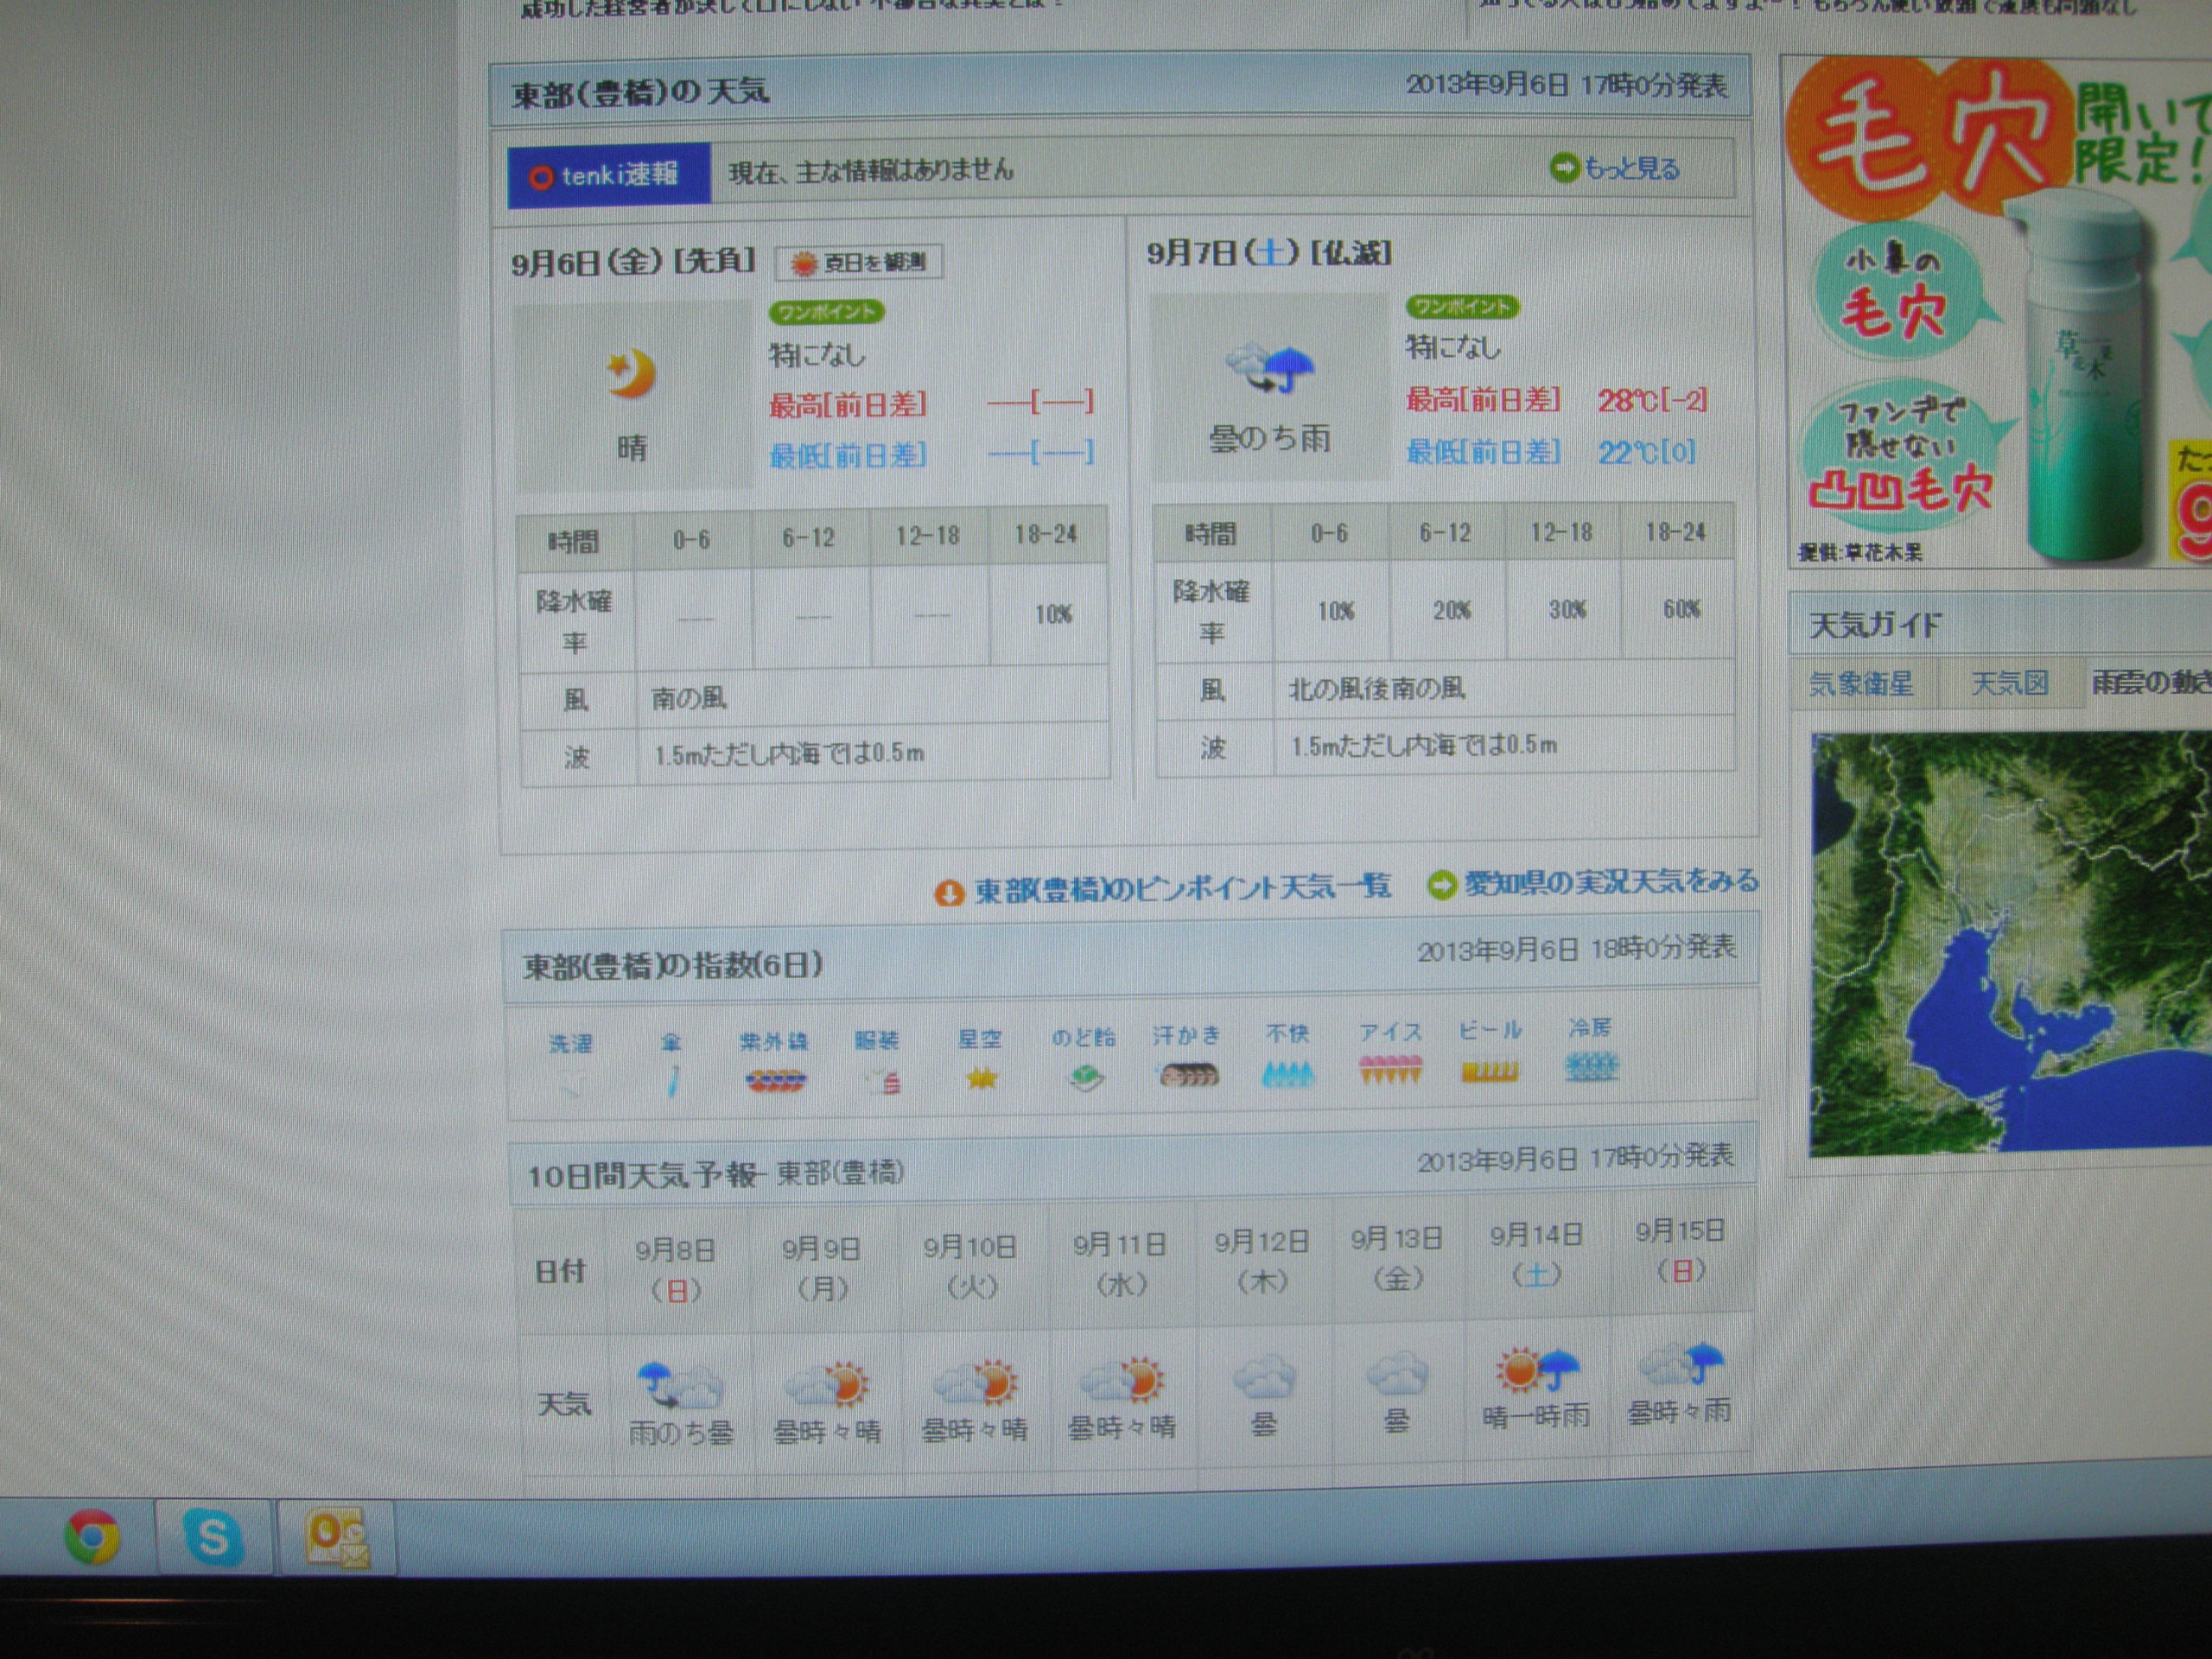Click the 雨のち曇 icon for 9月8日
2212x1659 pixels.
[679, 1386]
